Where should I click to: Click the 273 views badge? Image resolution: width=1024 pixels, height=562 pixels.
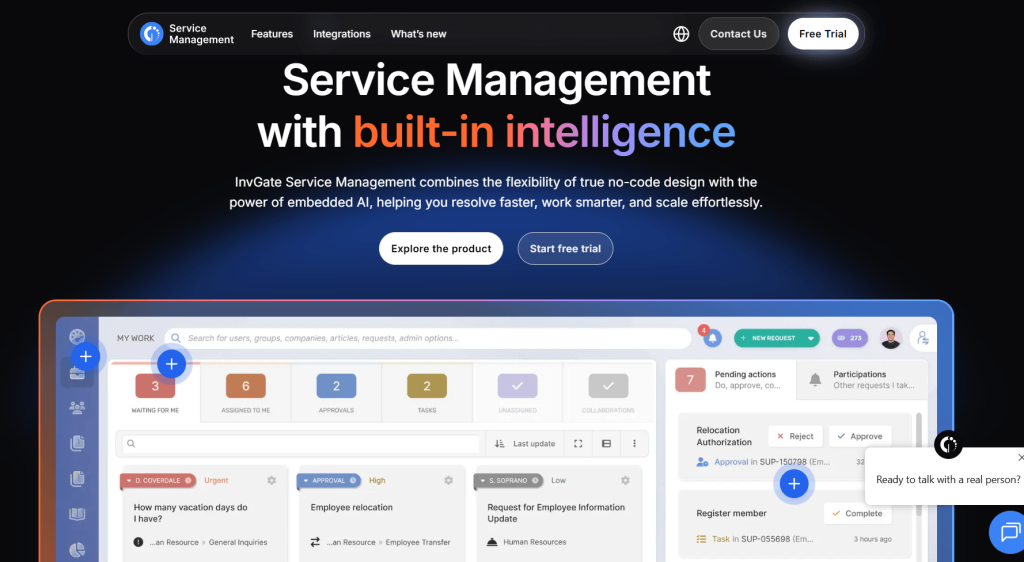pyautogui.click(x=850, y=338)
